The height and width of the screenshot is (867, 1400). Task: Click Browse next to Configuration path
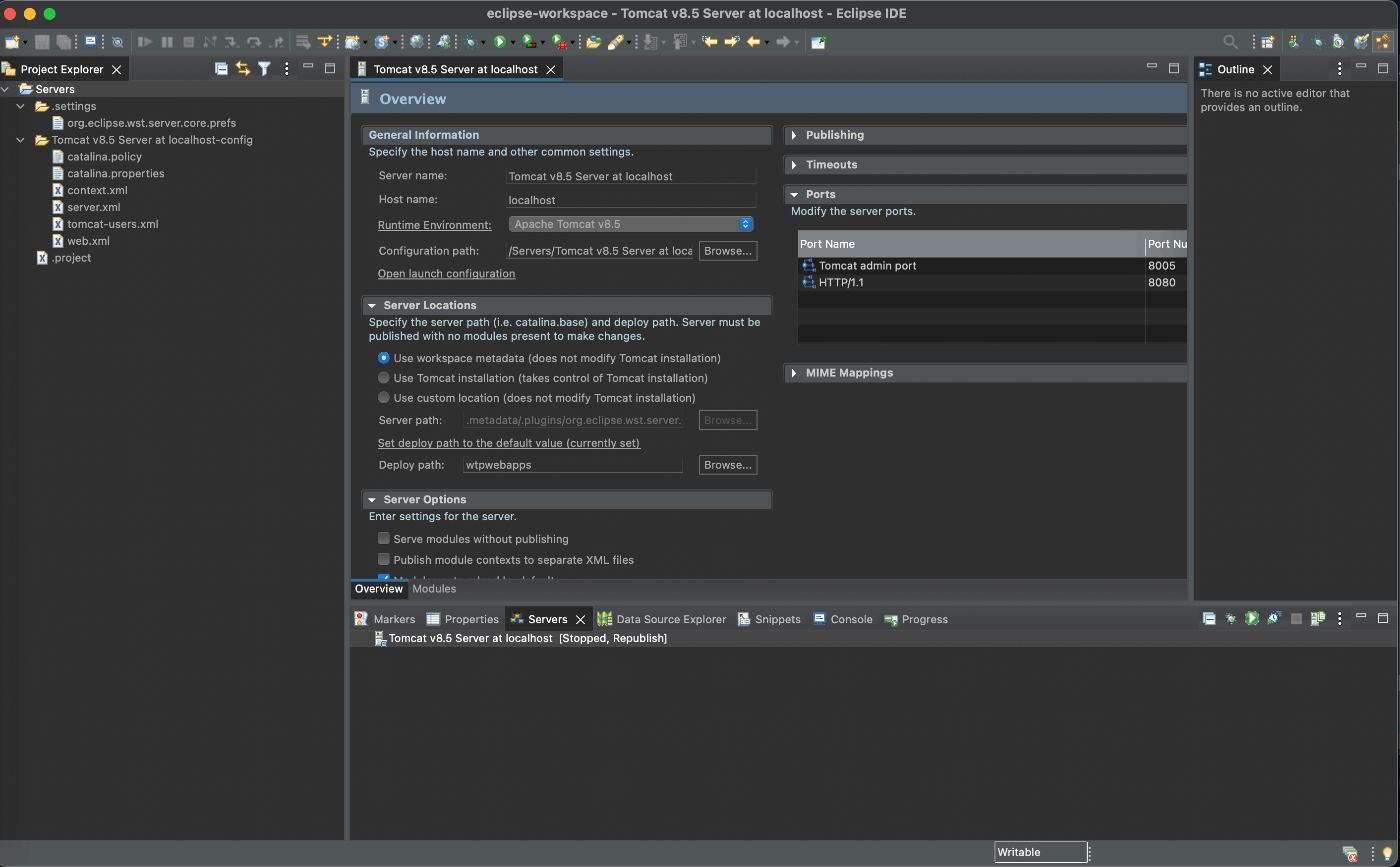coord(728,251)
